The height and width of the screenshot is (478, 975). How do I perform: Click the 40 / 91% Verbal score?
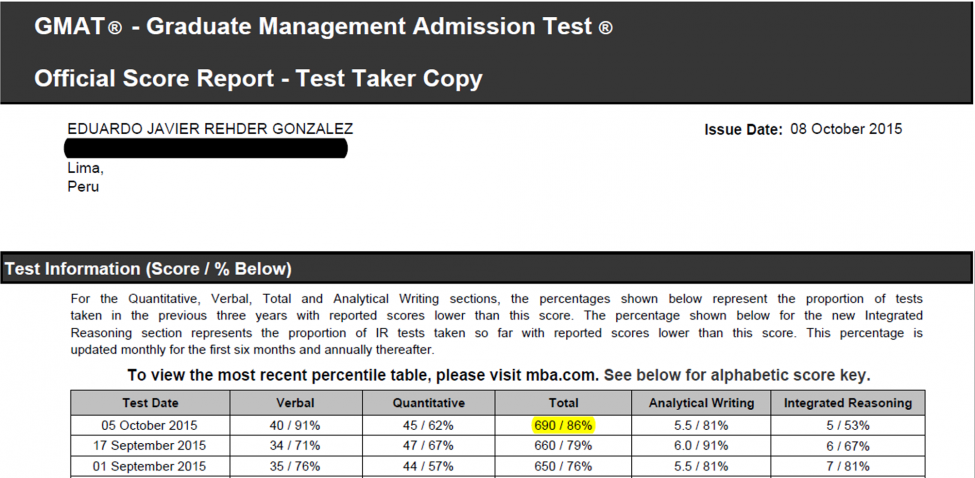(x=295, y=425)
